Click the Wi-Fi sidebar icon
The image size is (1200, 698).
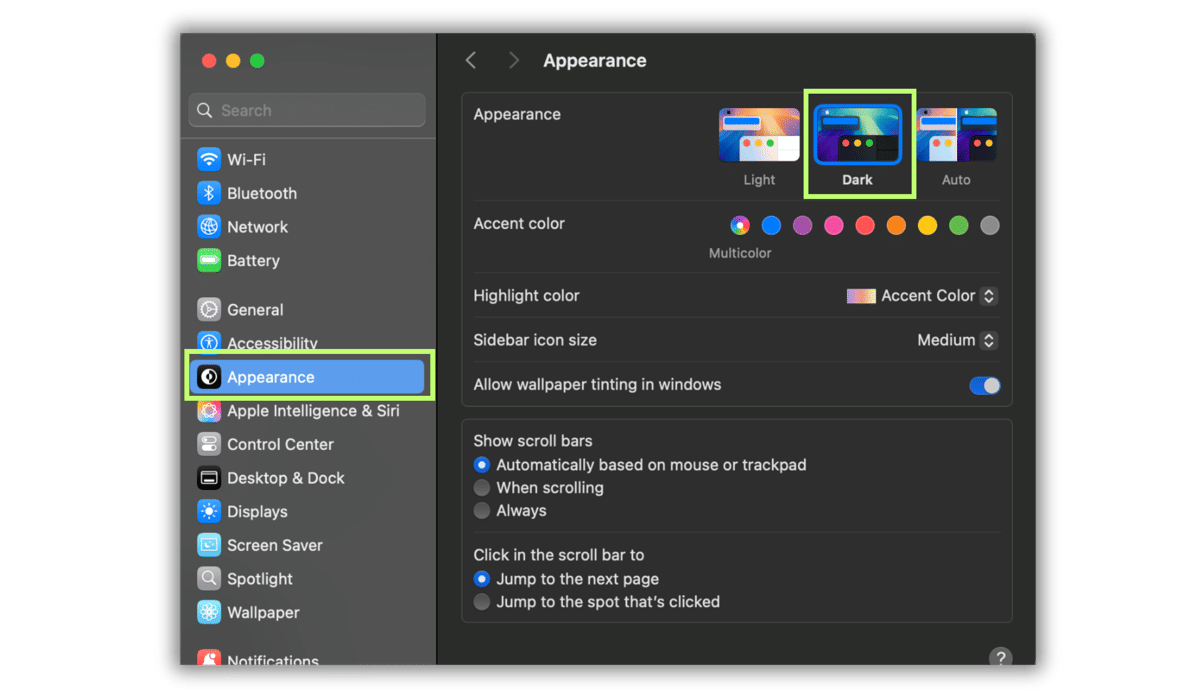[x=209, y=159]
